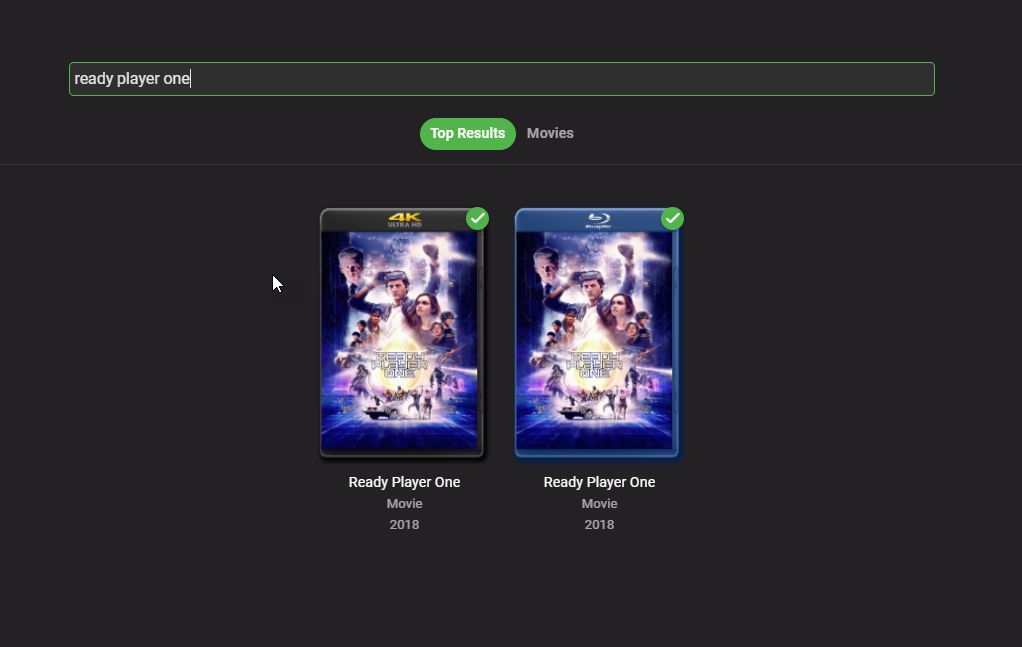1022x647 pixels.
Task: Click the 4K Ultra HD logo on the first cover
Action: pyautogui.click(x=405, y=220)
